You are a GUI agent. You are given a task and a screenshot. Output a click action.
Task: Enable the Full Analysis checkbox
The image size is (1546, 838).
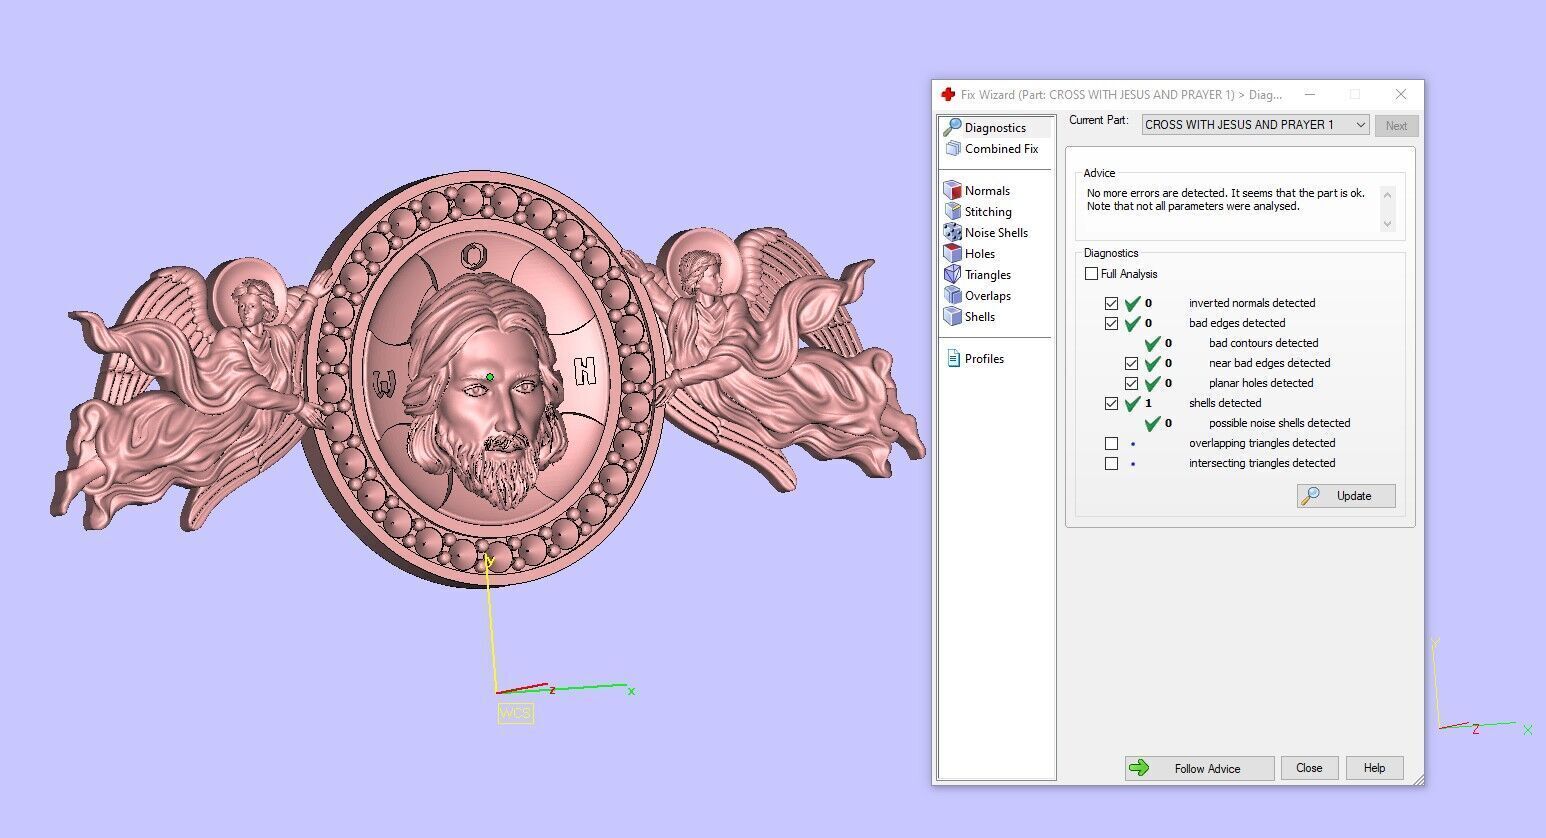point(1091,273)
